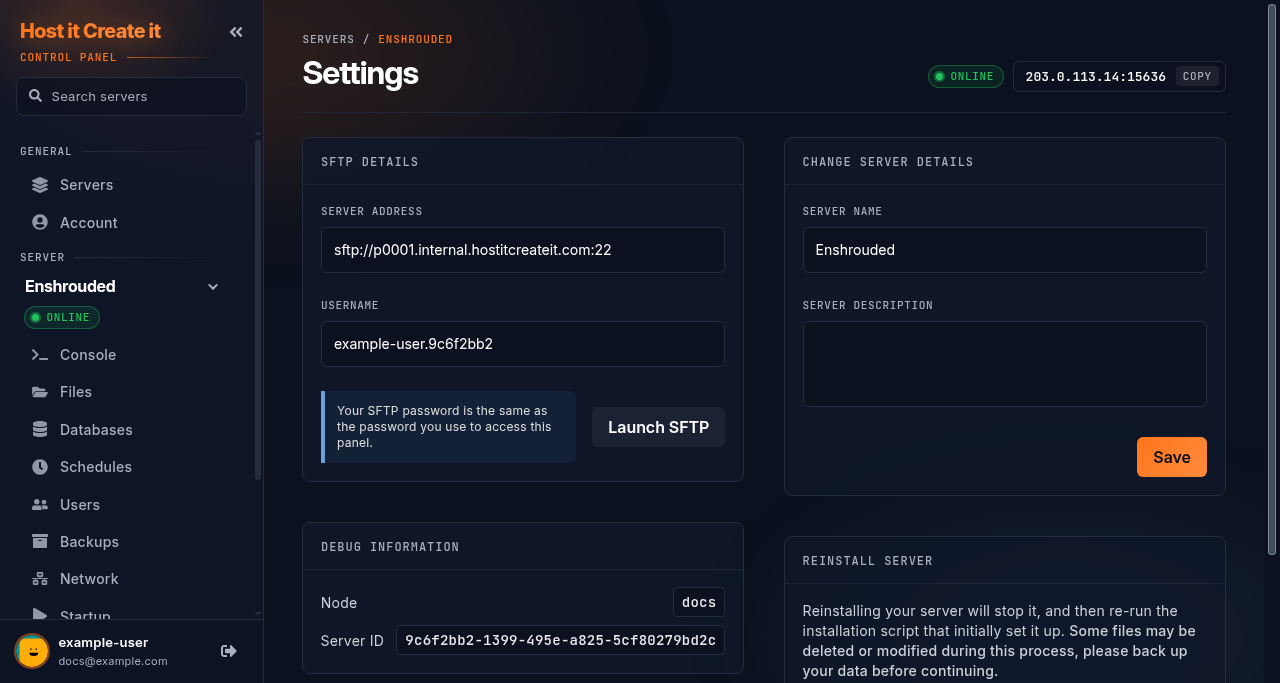Screen dimensions: 1280x683
Task: Save the server details
Action: click(1172, 457)
